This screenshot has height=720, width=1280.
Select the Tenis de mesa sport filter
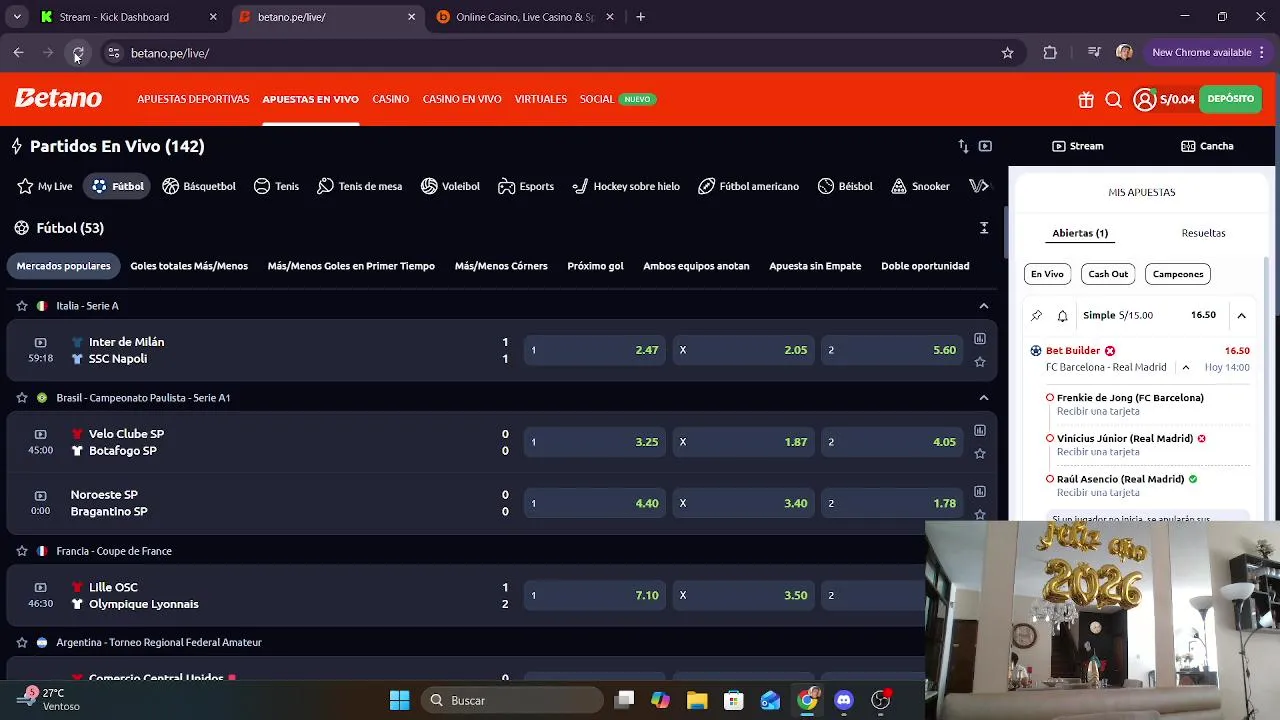[359, 186]
